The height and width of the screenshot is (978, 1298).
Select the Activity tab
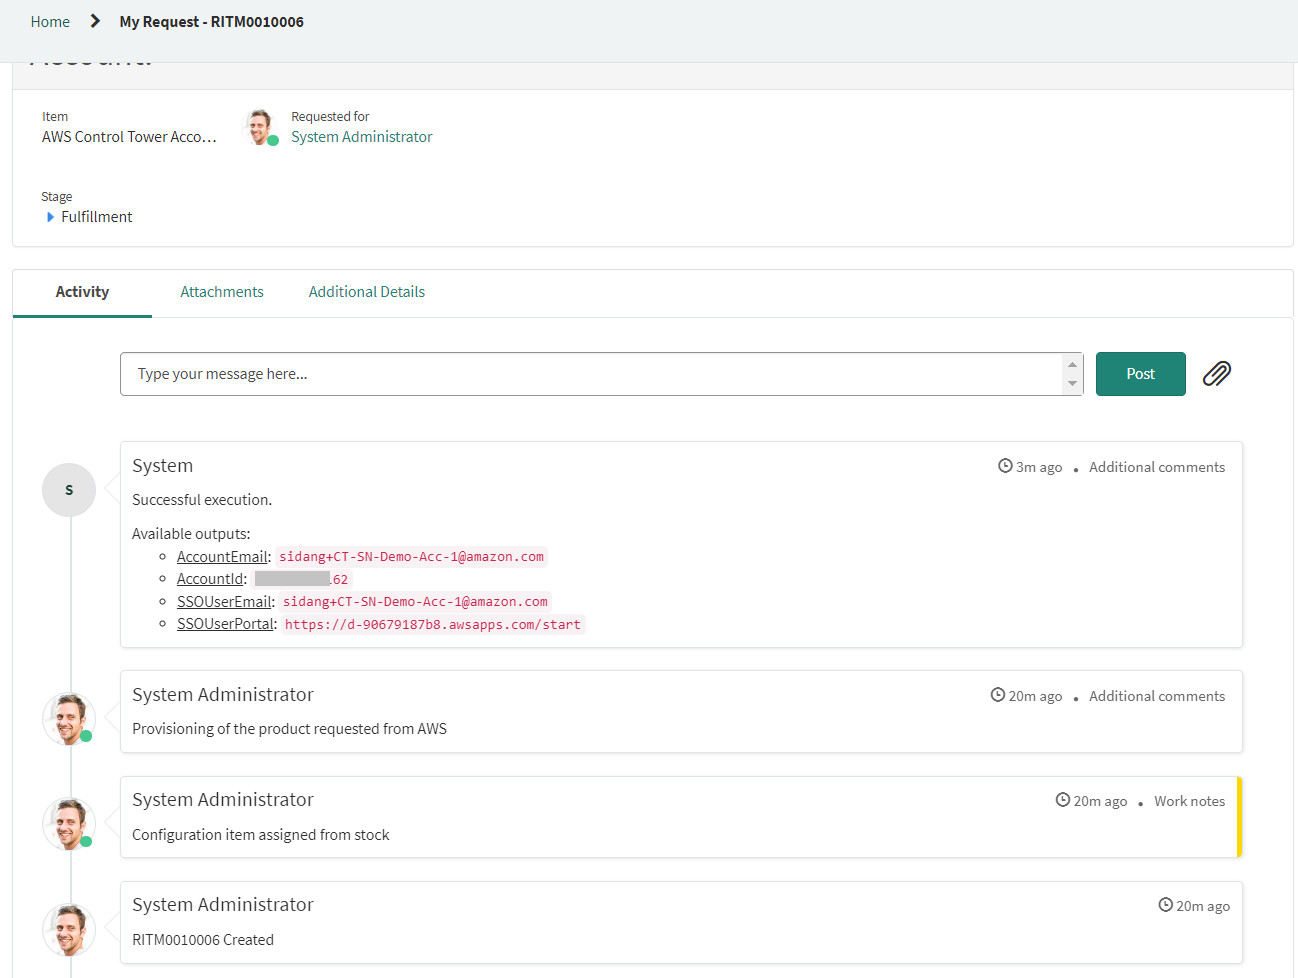[x=81, y=291]
